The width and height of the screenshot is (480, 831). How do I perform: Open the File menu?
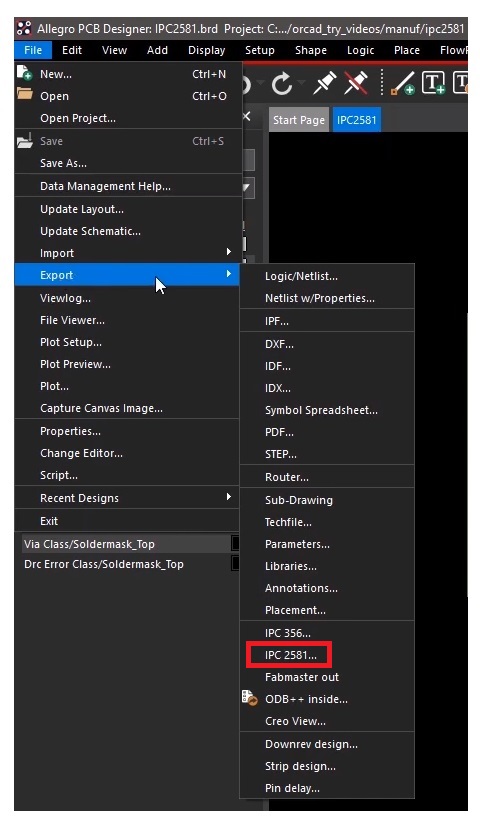(x=33, y=50)
